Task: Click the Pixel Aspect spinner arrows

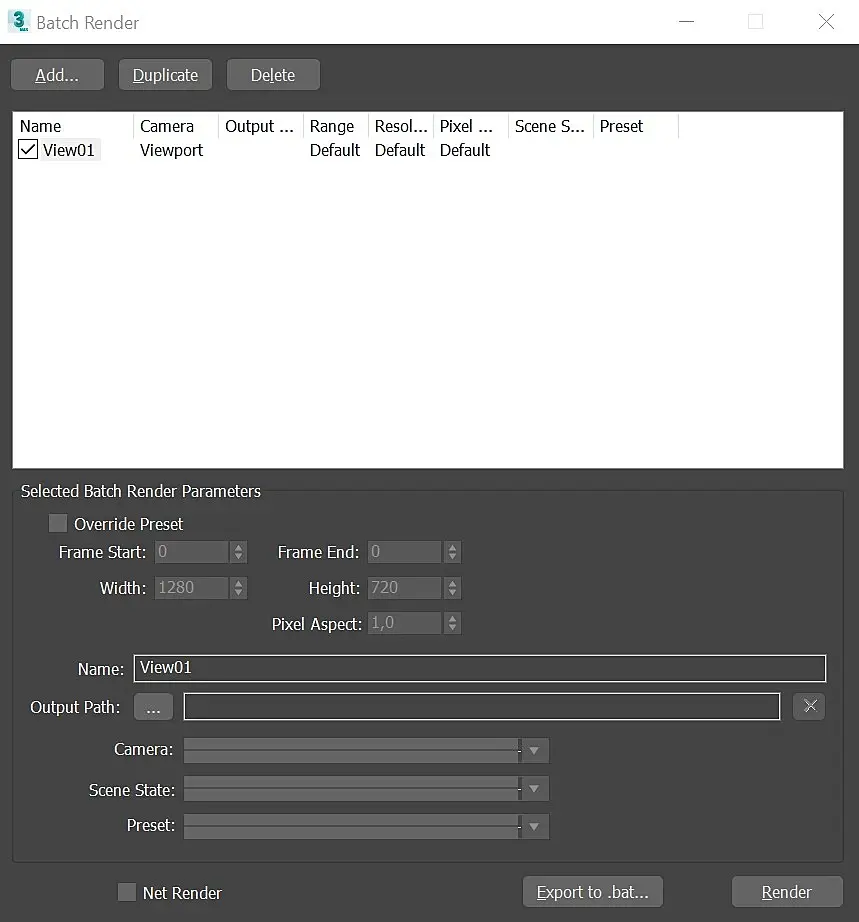Action: click(x=452, y=623)
